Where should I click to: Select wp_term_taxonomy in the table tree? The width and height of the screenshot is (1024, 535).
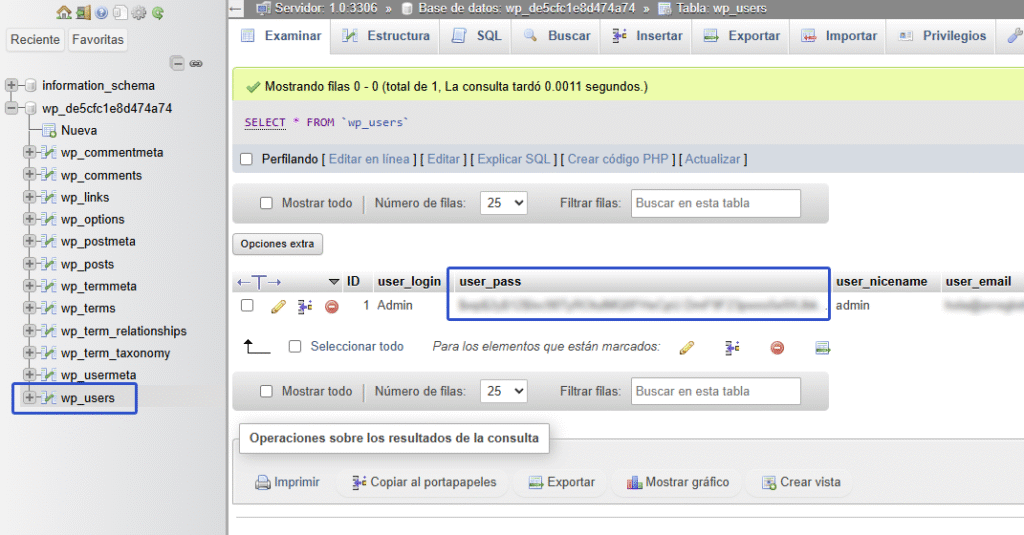click(x=116, y=353)
